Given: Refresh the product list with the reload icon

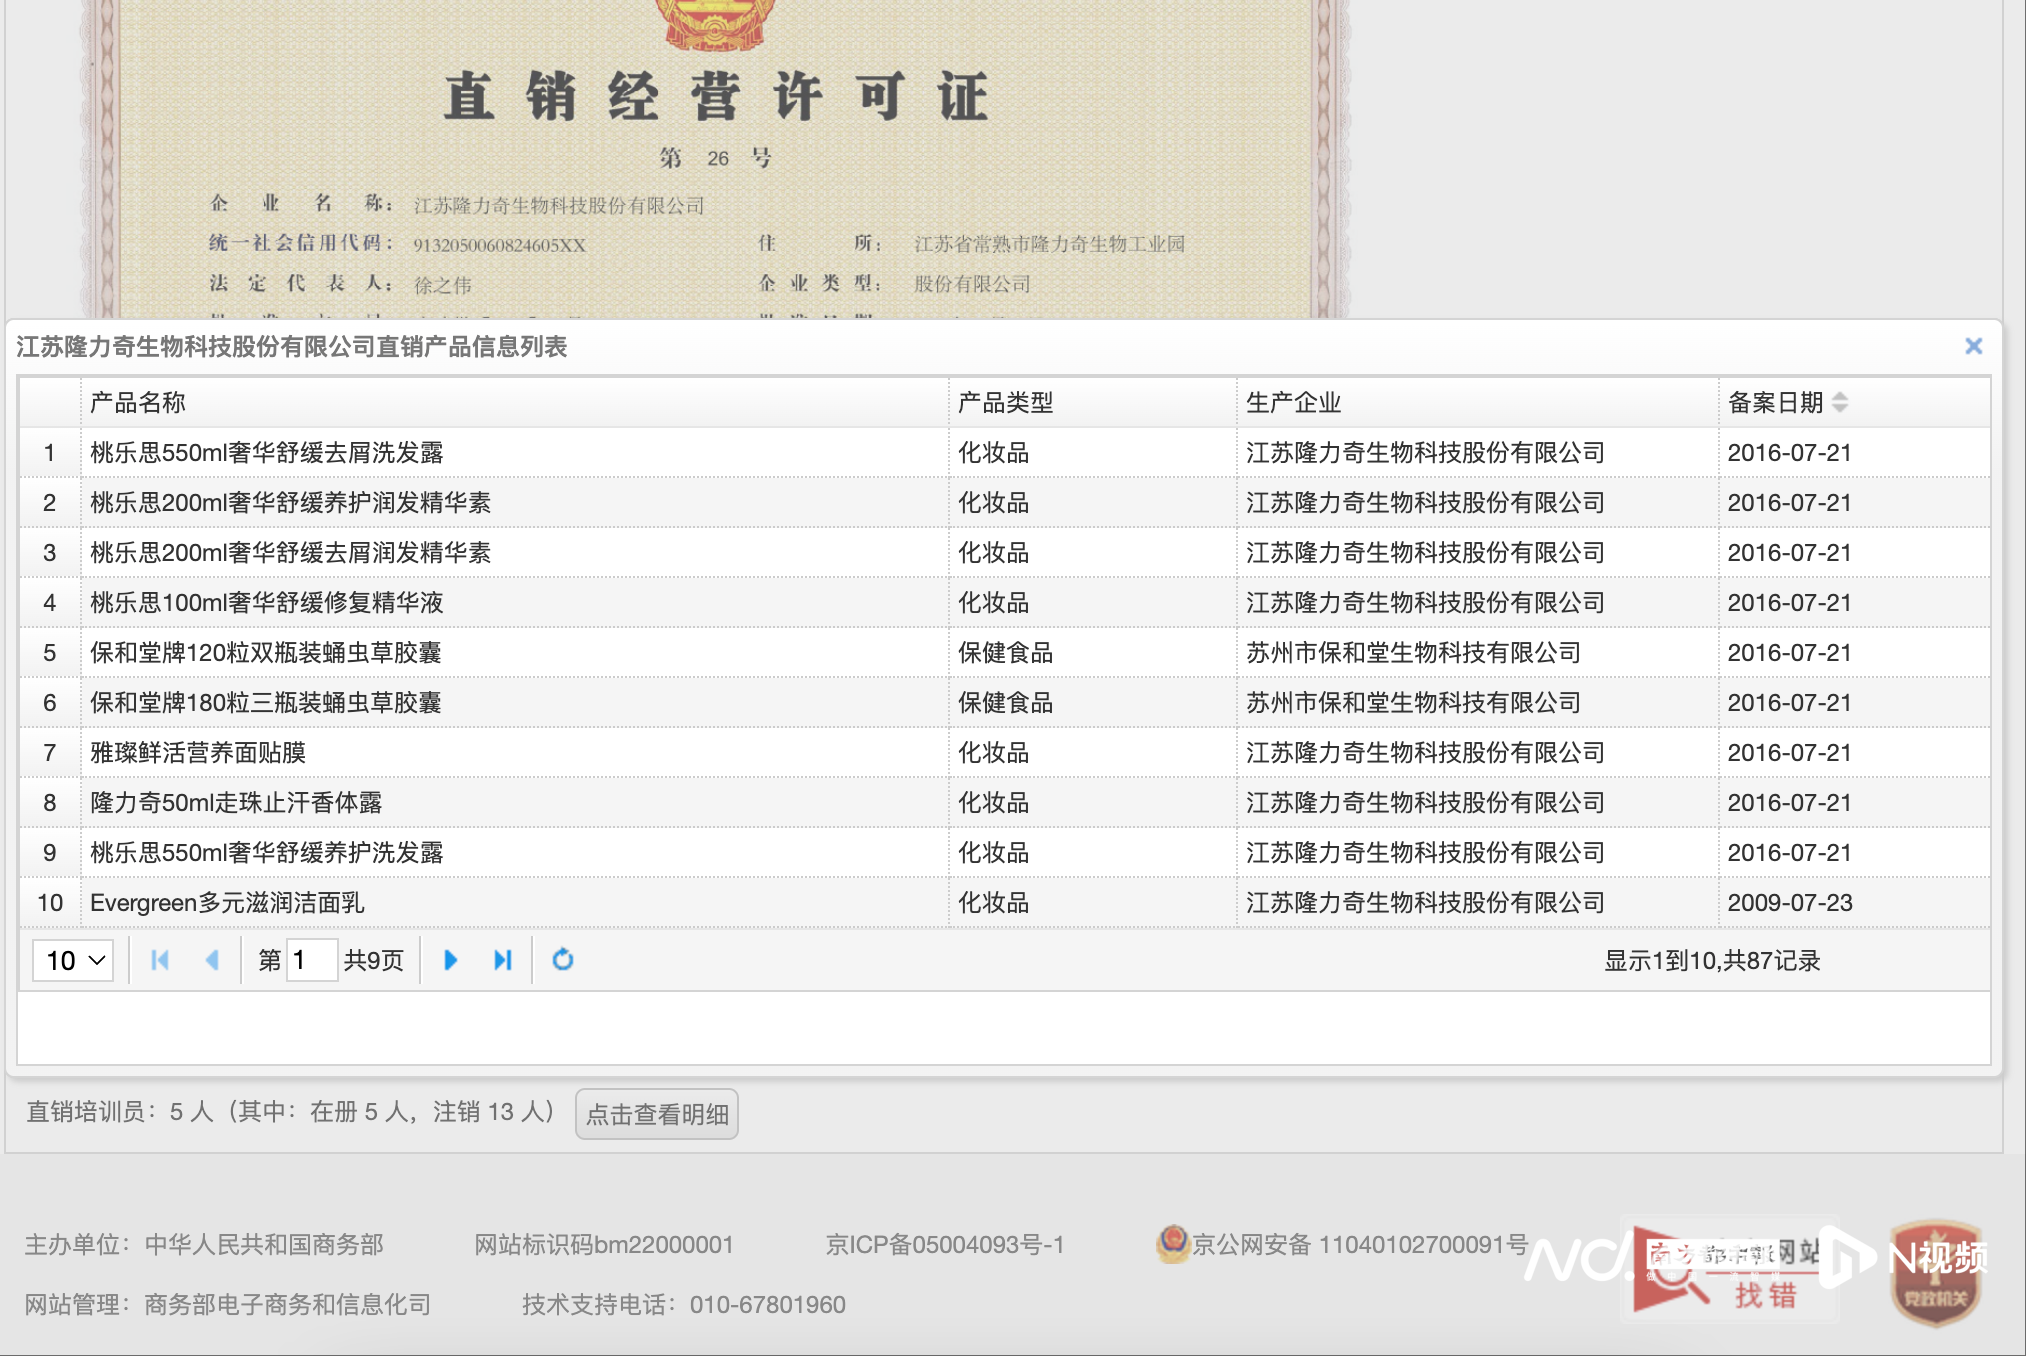Looking at the screenshot, I should [x=563, y=960].
